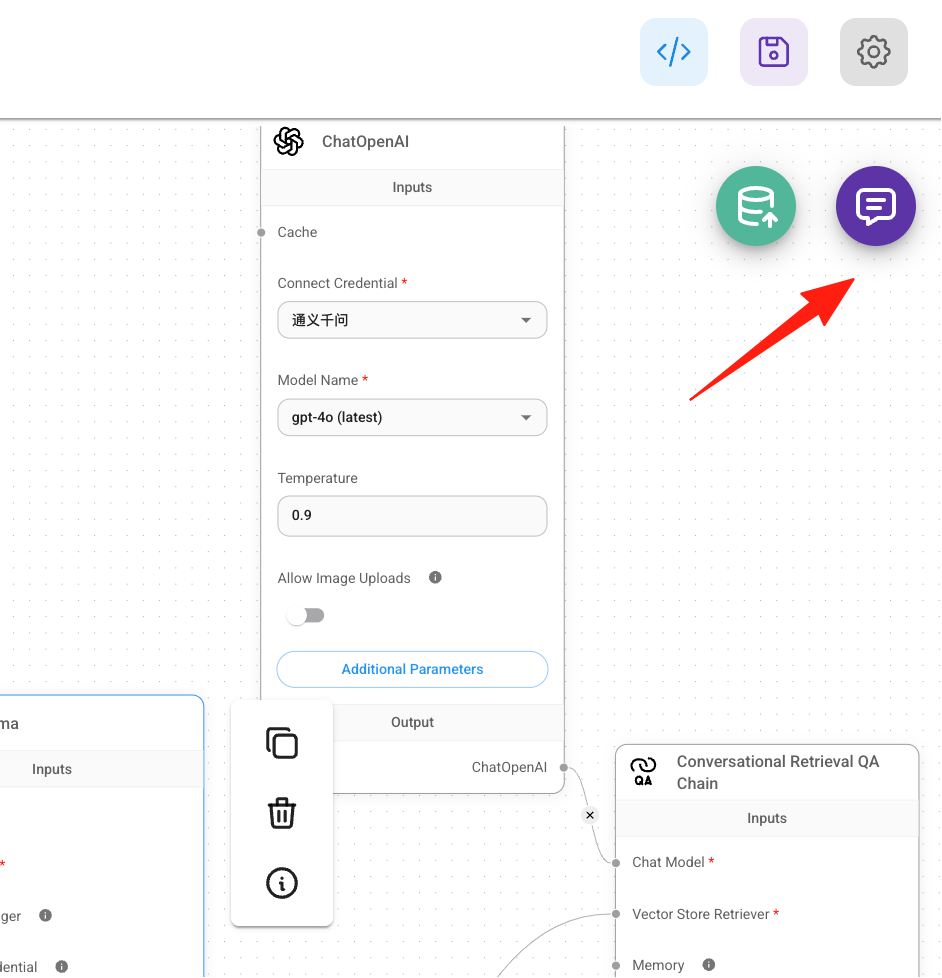This screenshot has height=978, width=942.
Task: Click the info icon beside Allow Image Uploads
Action: click(x=435, y=578)
